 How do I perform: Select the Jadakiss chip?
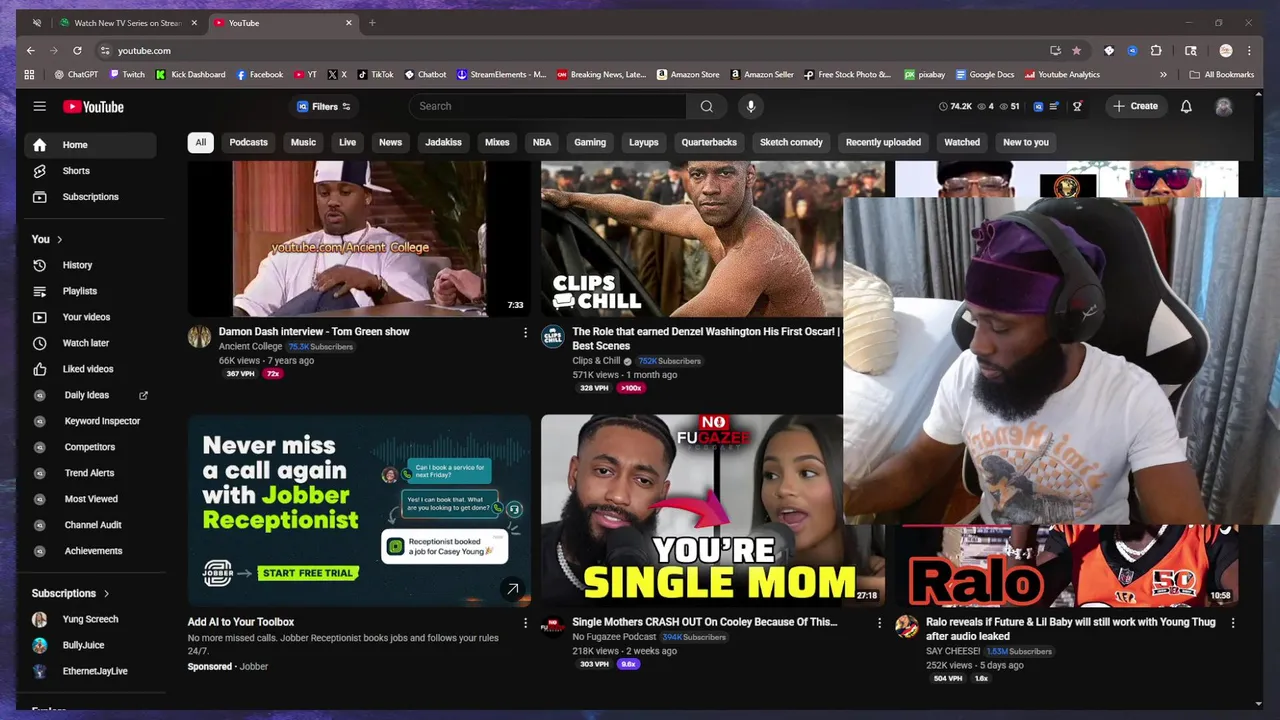(x=443, y=142)
